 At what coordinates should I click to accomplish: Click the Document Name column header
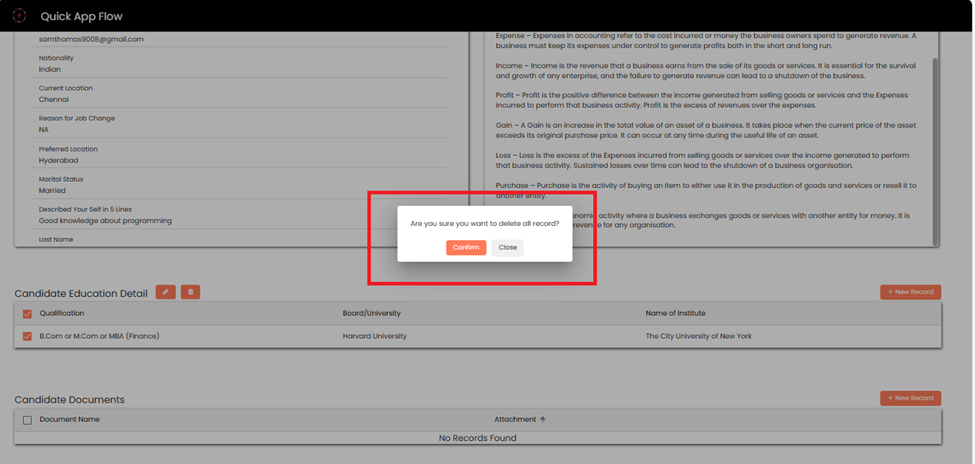click(69, 419)
